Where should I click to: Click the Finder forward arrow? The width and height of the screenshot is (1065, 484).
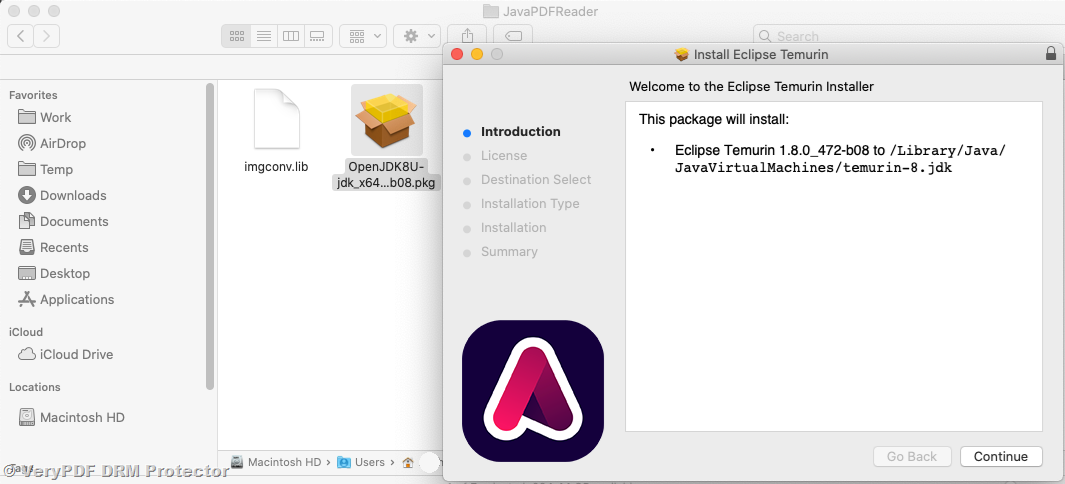tap(46, 36)
